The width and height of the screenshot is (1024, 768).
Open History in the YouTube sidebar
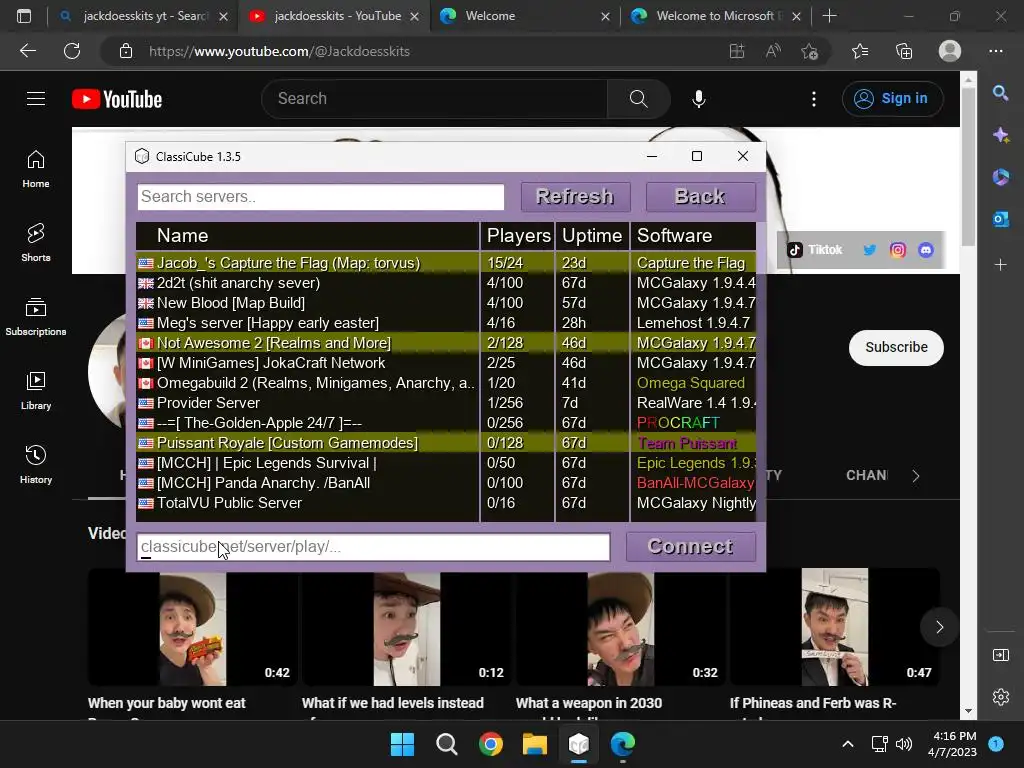coord(36,464)
